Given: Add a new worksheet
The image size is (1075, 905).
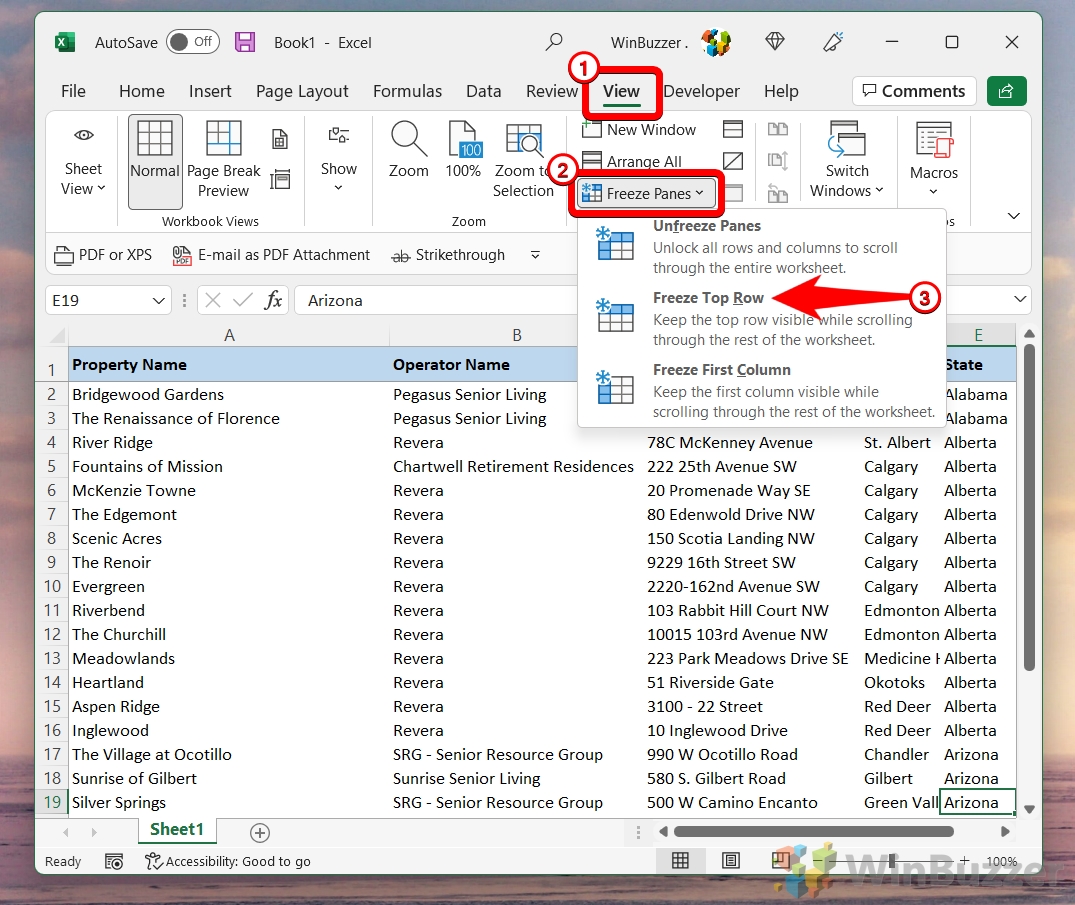Looking at the screenshot, I should (259, 831).
